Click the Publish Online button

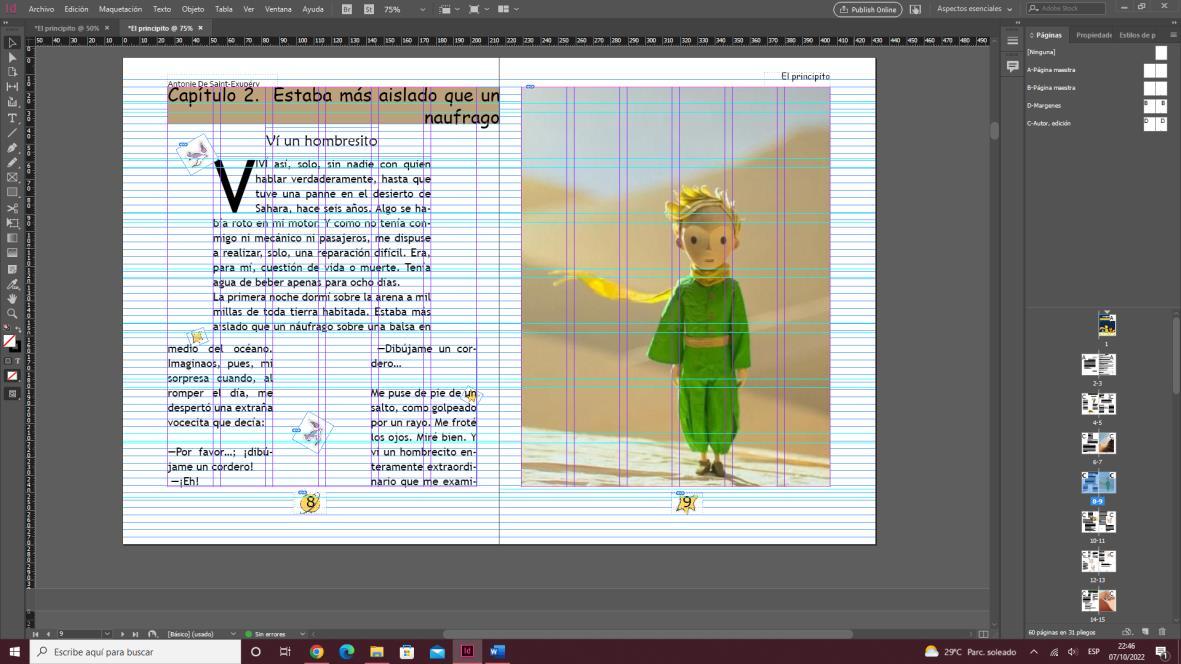[868, 9]
